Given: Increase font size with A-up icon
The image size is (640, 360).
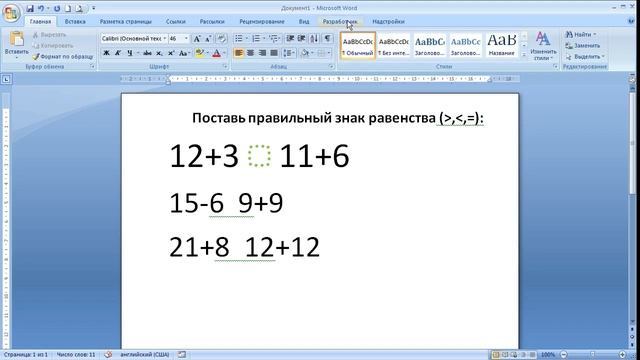Looking at the screenshot, I should click(197, 39).
